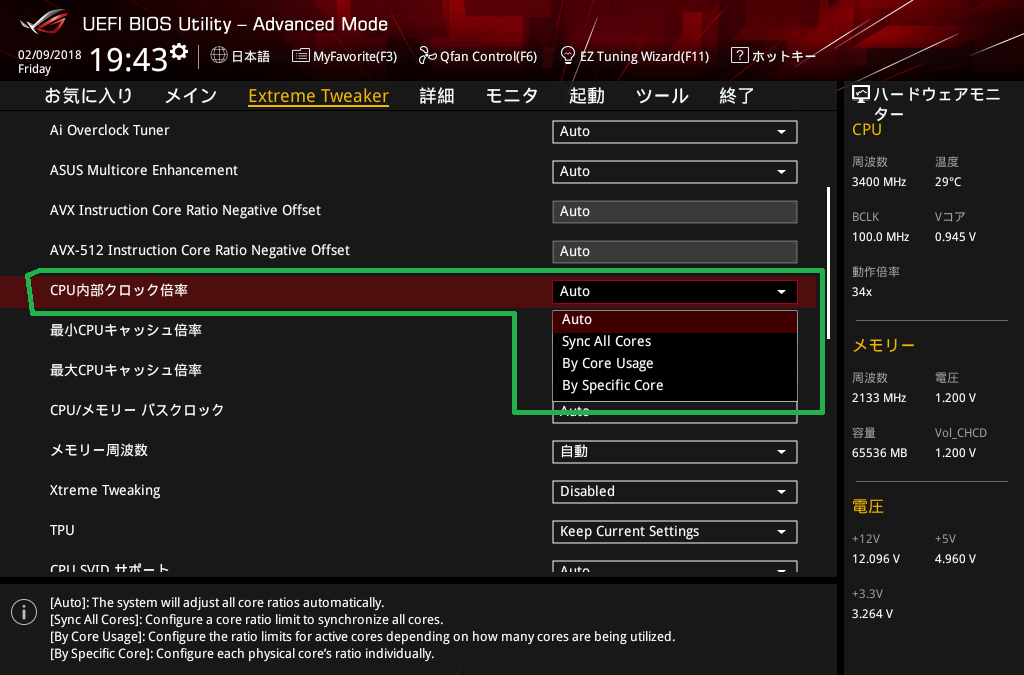Show the ホットキー hotkey list
The image size is (1024, 675).
(x=774, y=56)
